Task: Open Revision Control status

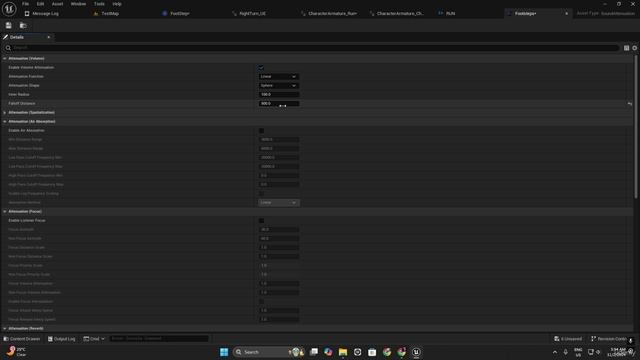Action: pyautogui.click(x=609, y=339)
